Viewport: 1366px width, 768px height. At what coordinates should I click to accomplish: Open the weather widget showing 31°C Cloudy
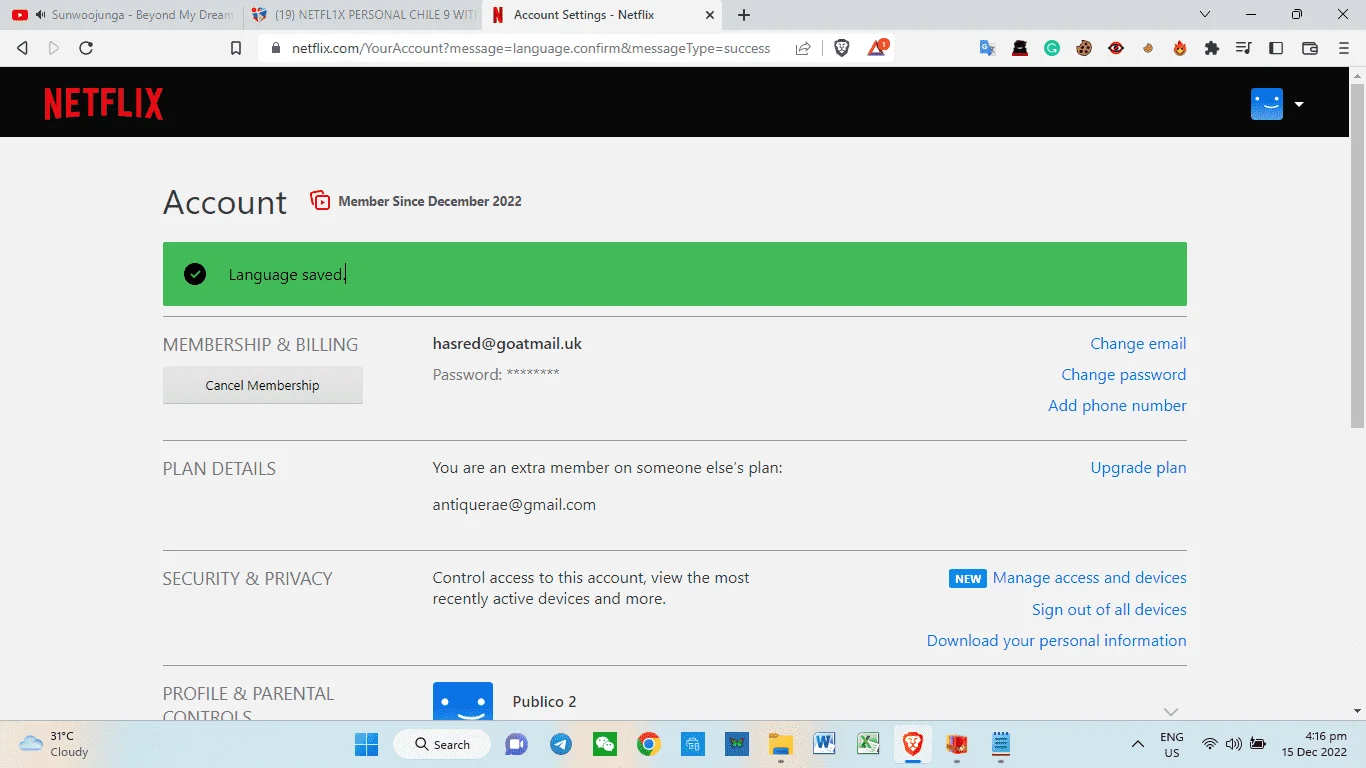[x=55, y=744]
